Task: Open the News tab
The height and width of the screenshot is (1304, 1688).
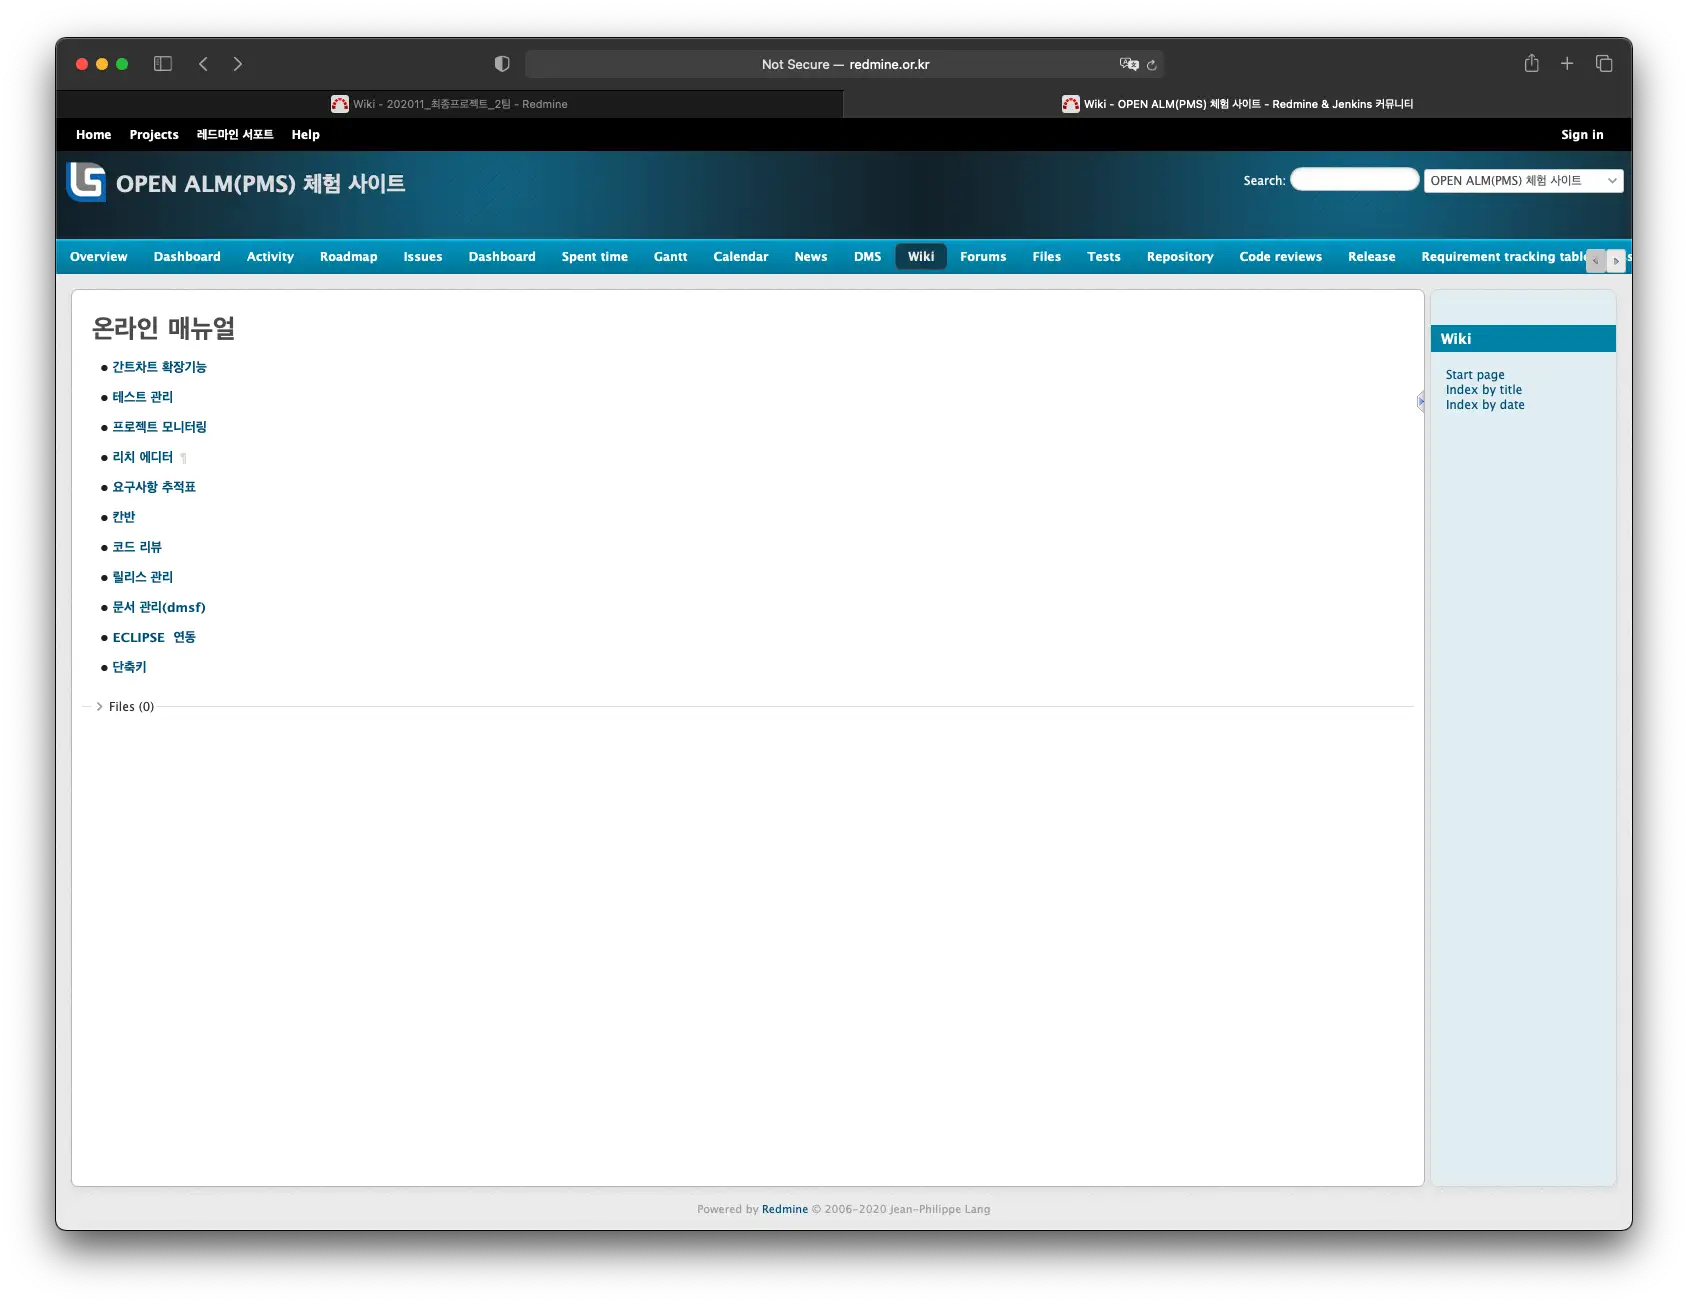Action: [811, 257]
